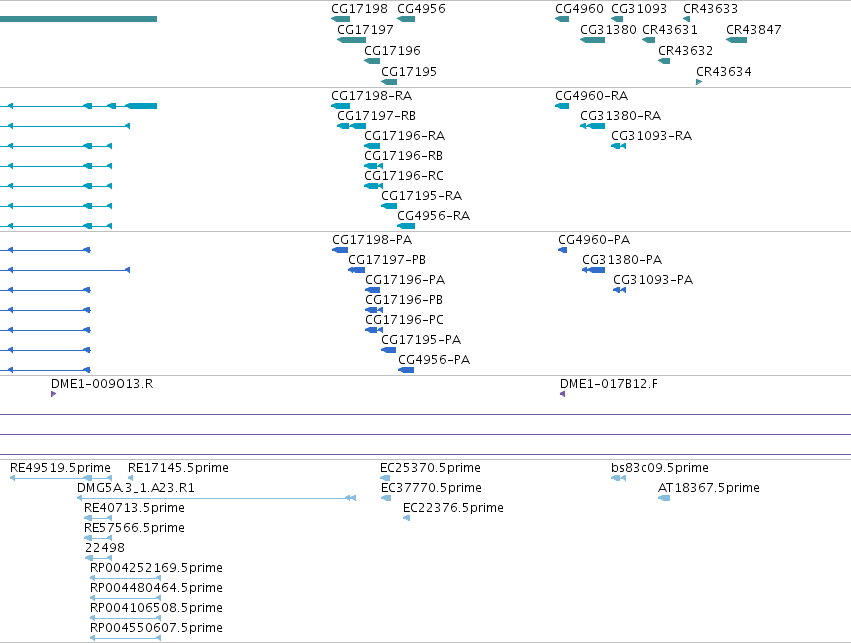
Task: Click the RP004252169.5prime EST label
Action: point(156,568)
